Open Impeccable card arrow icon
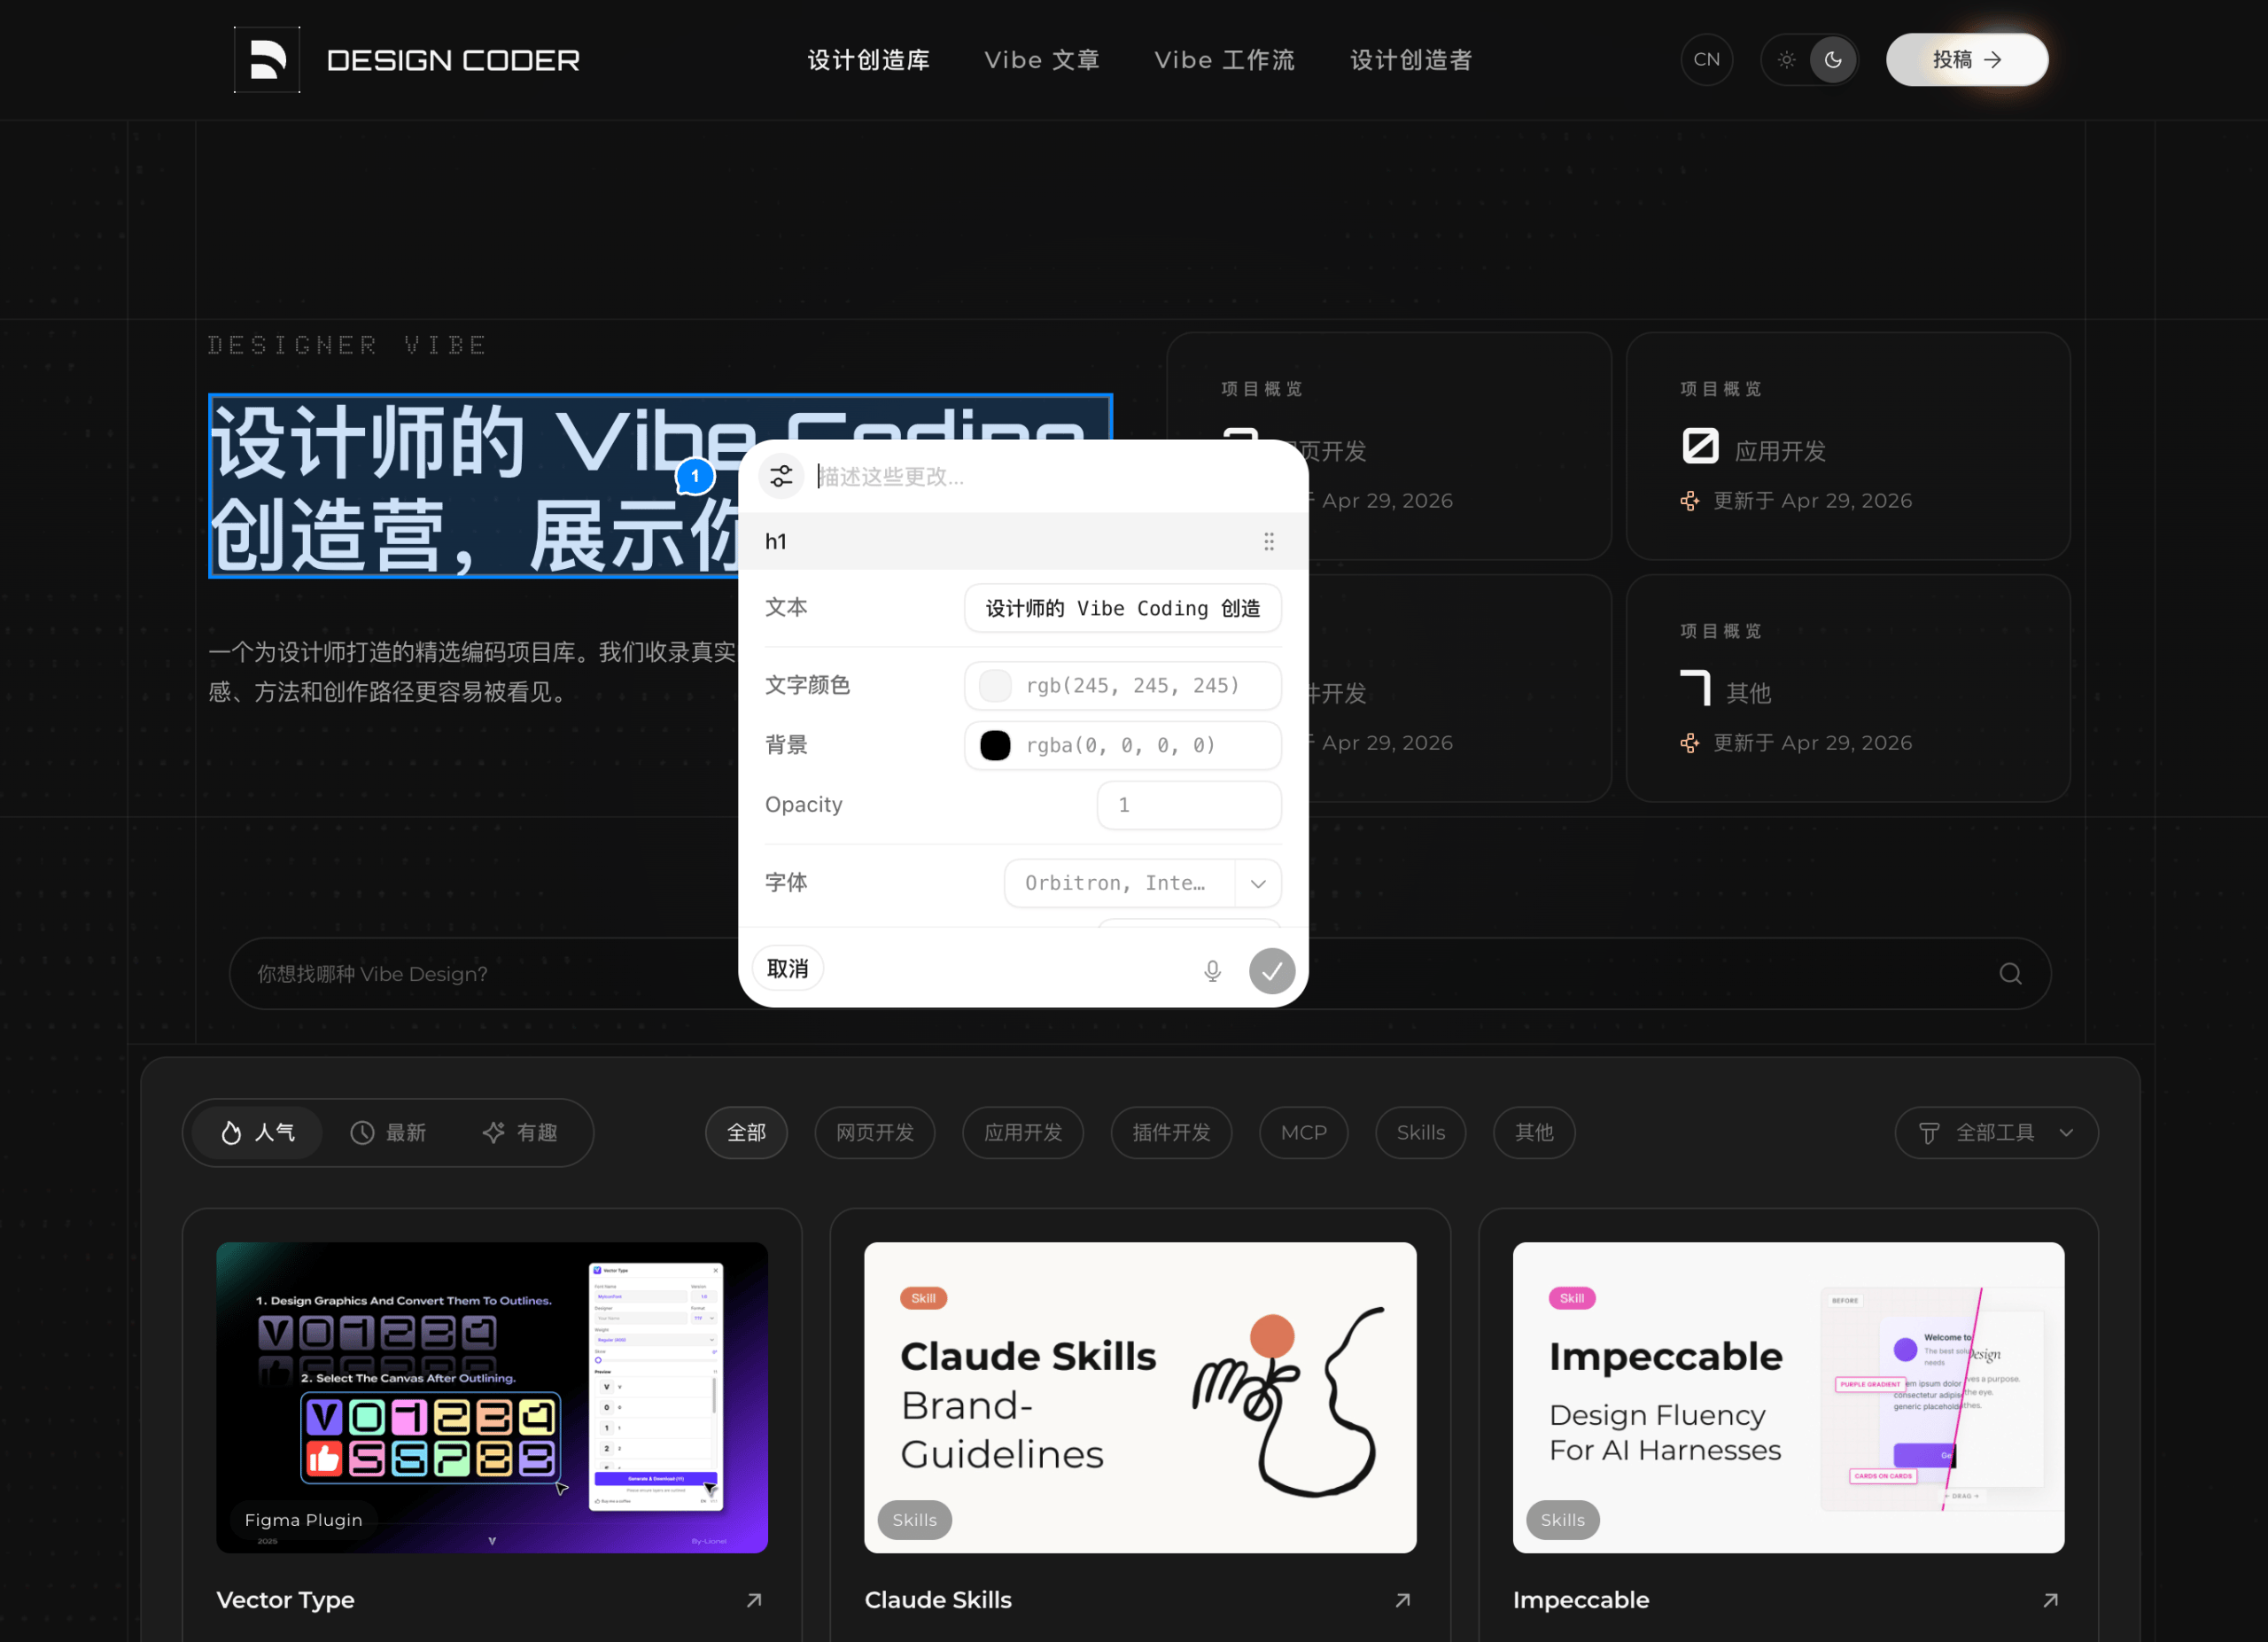 (x=2051, y=1600)
